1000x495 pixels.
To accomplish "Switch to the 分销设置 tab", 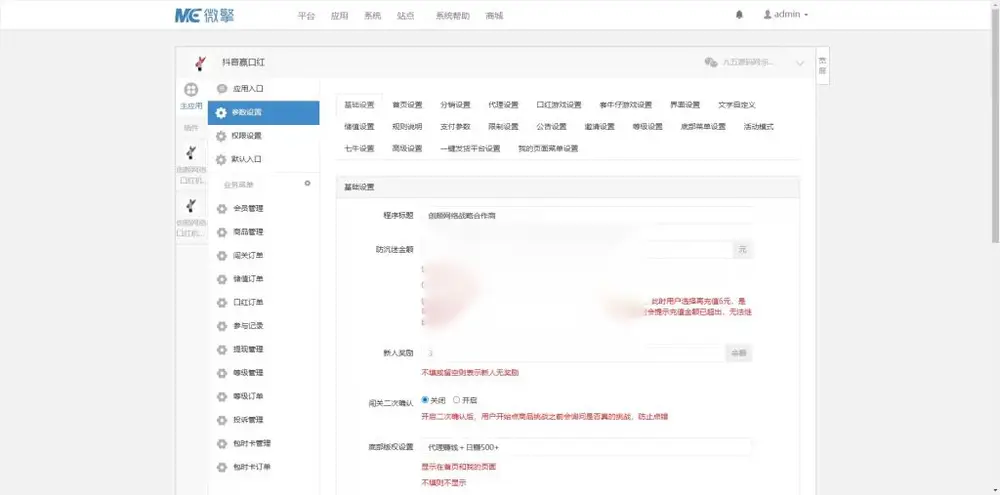I will (x=455, y=105).
